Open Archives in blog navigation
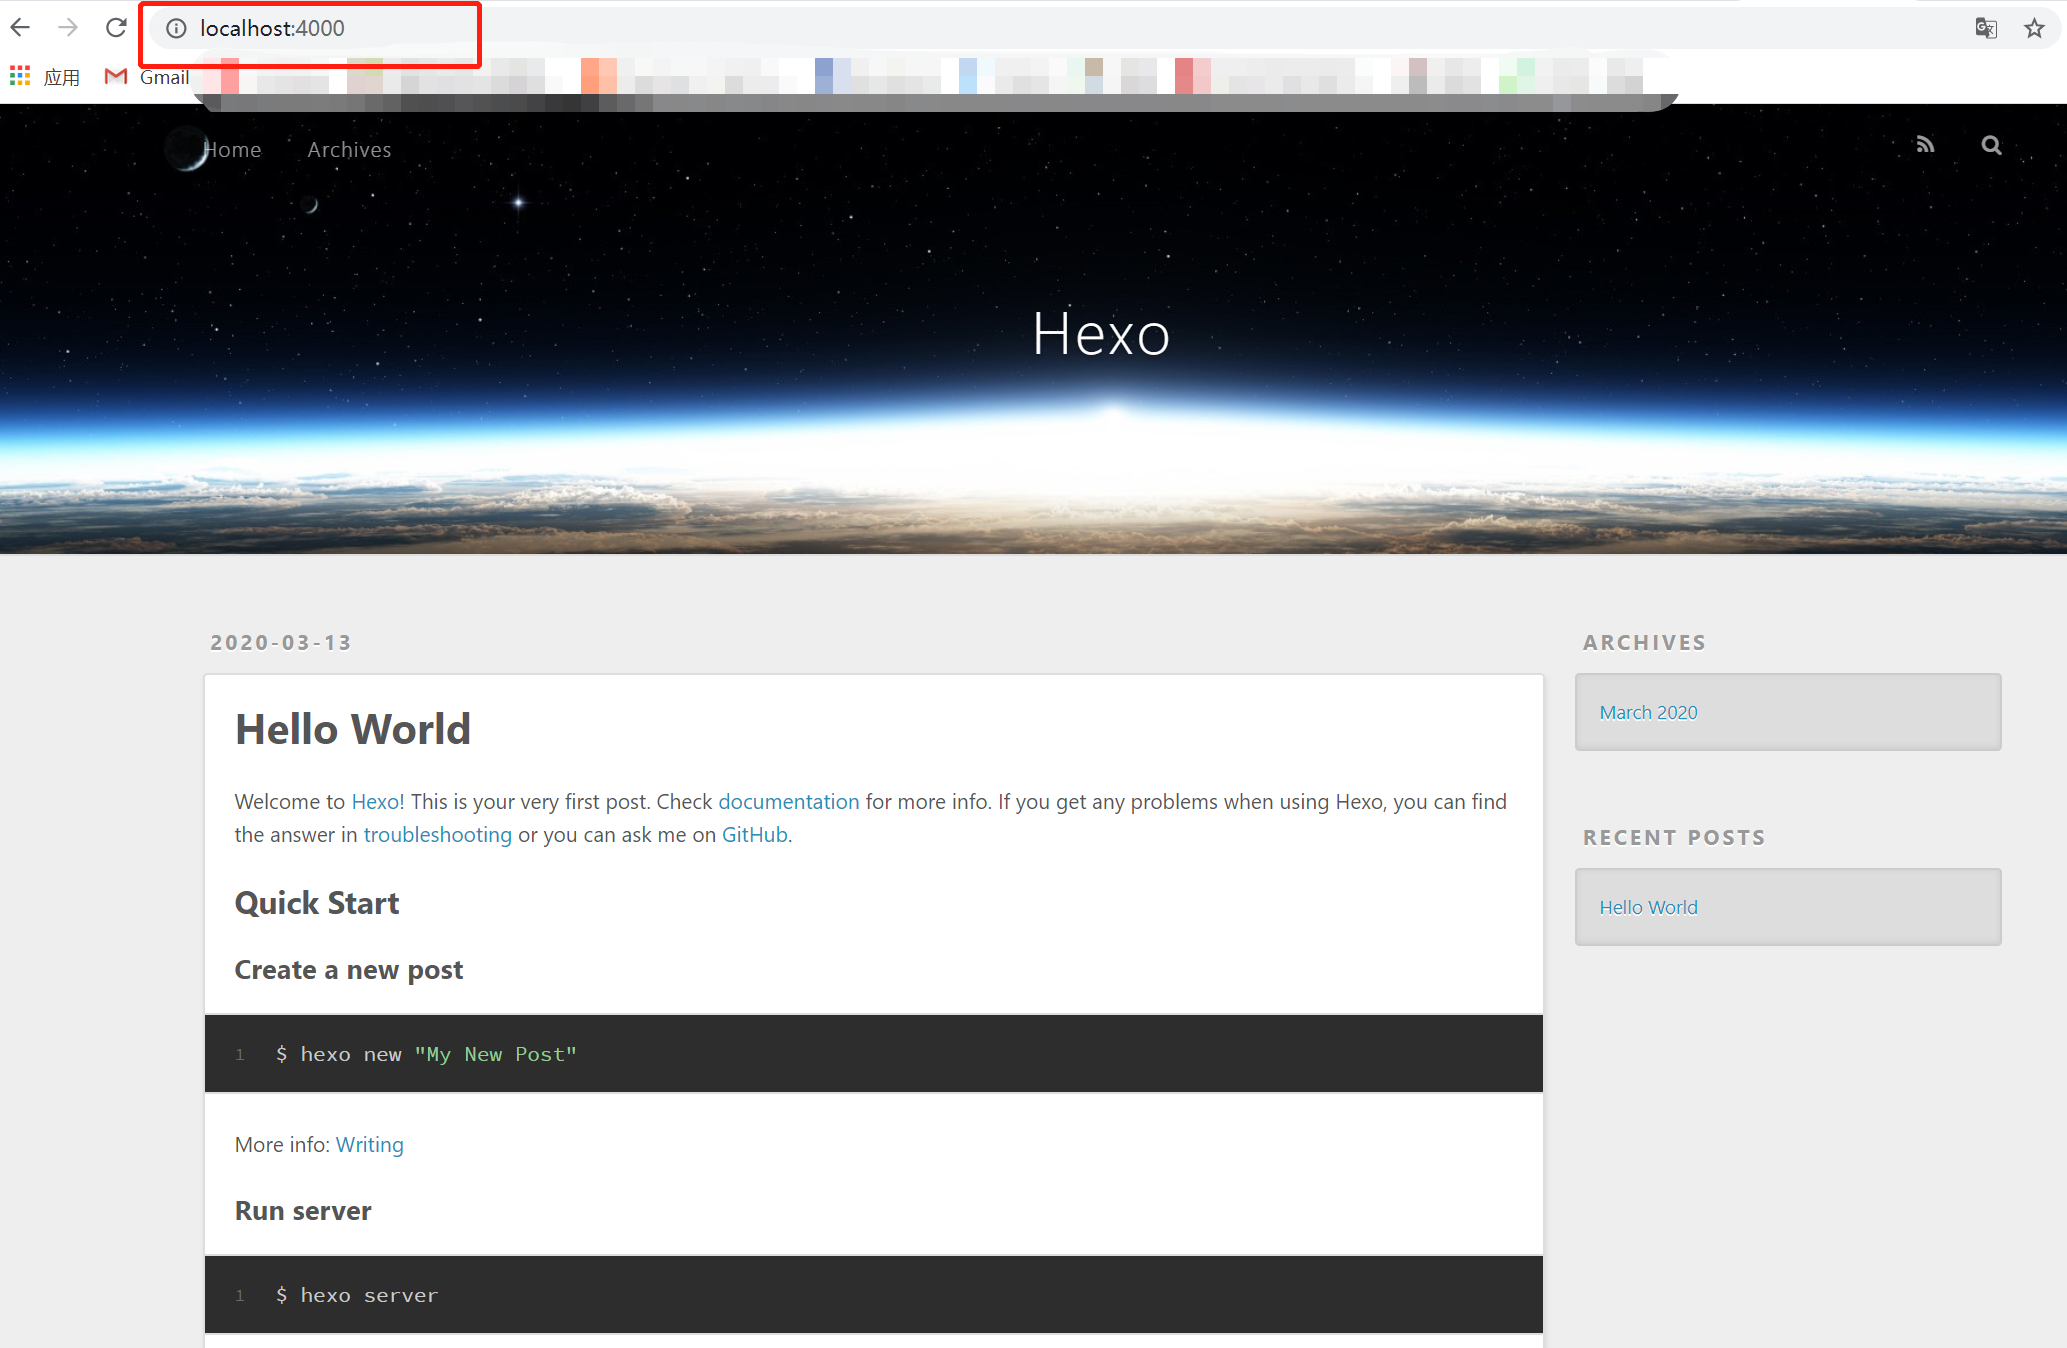Screen dimensions: 2067x1348 click(349, 150)
